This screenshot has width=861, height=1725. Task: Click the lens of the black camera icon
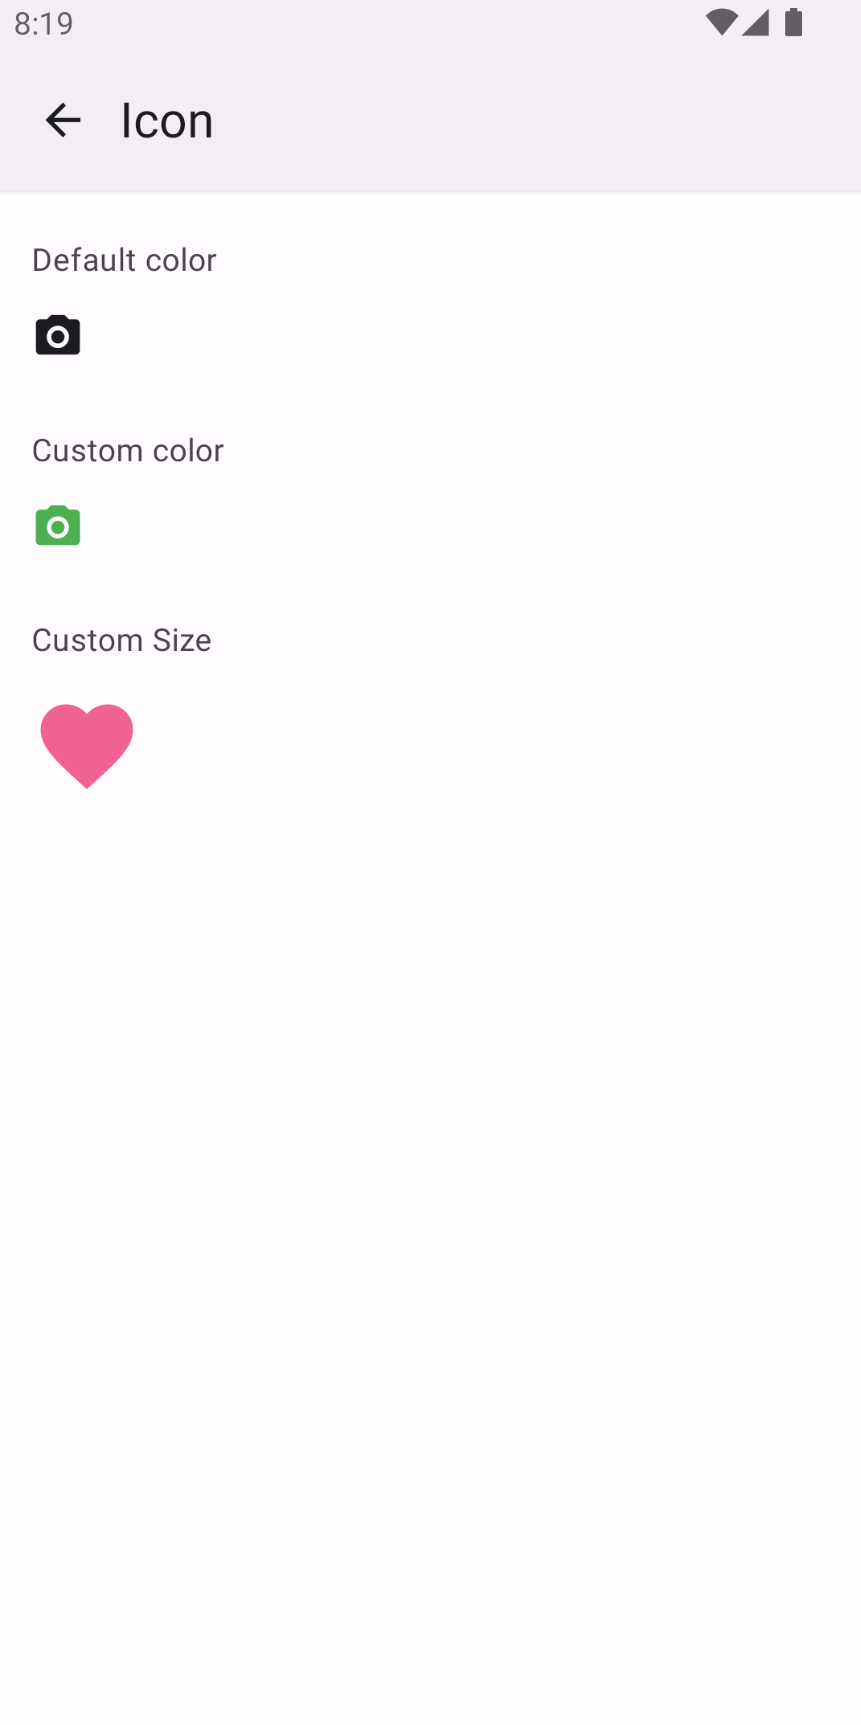click(58, 338)
